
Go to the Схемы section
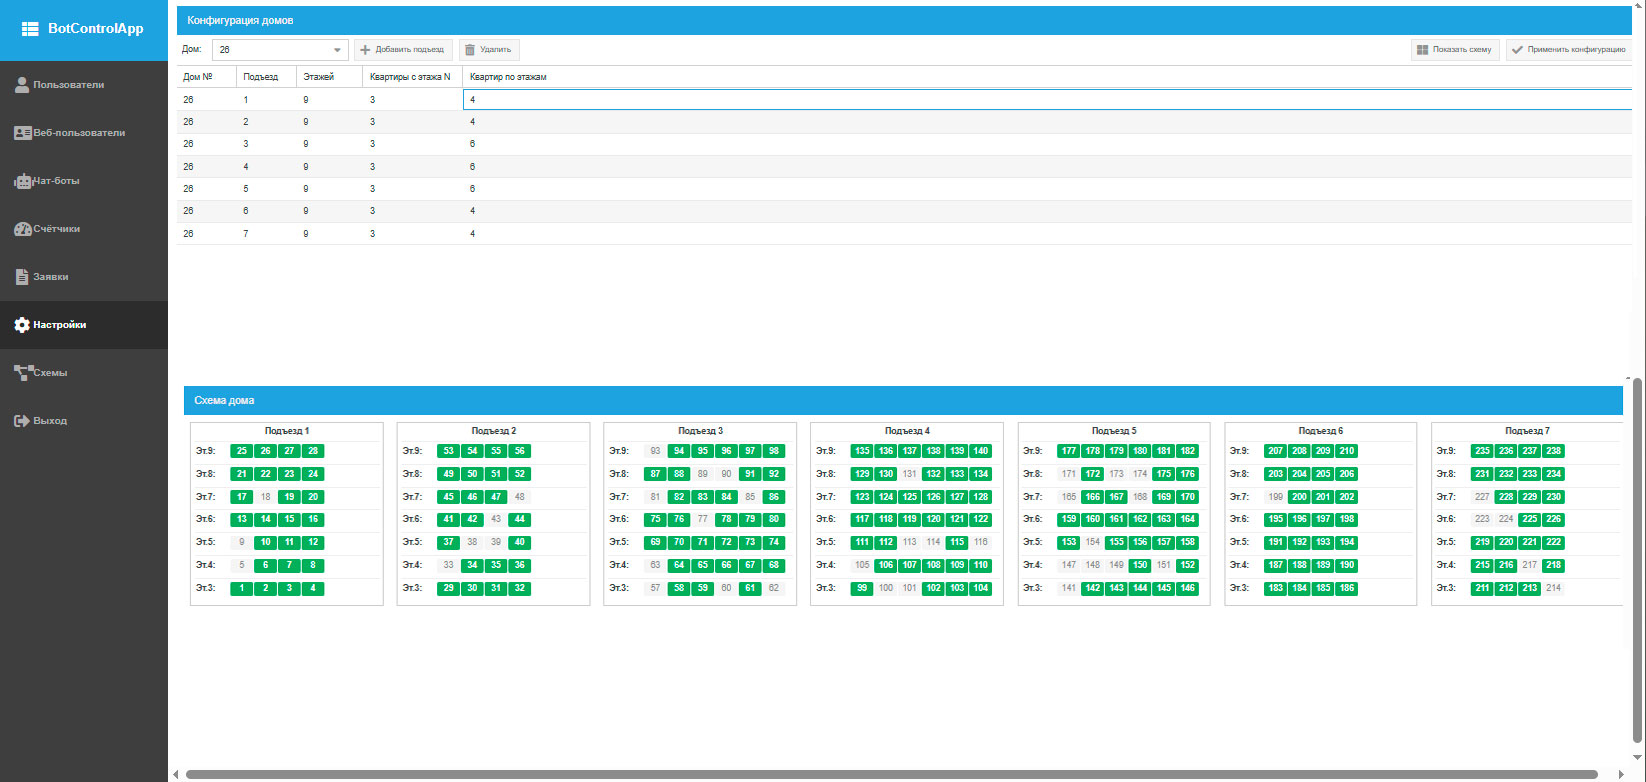click(x=84, y=373)
